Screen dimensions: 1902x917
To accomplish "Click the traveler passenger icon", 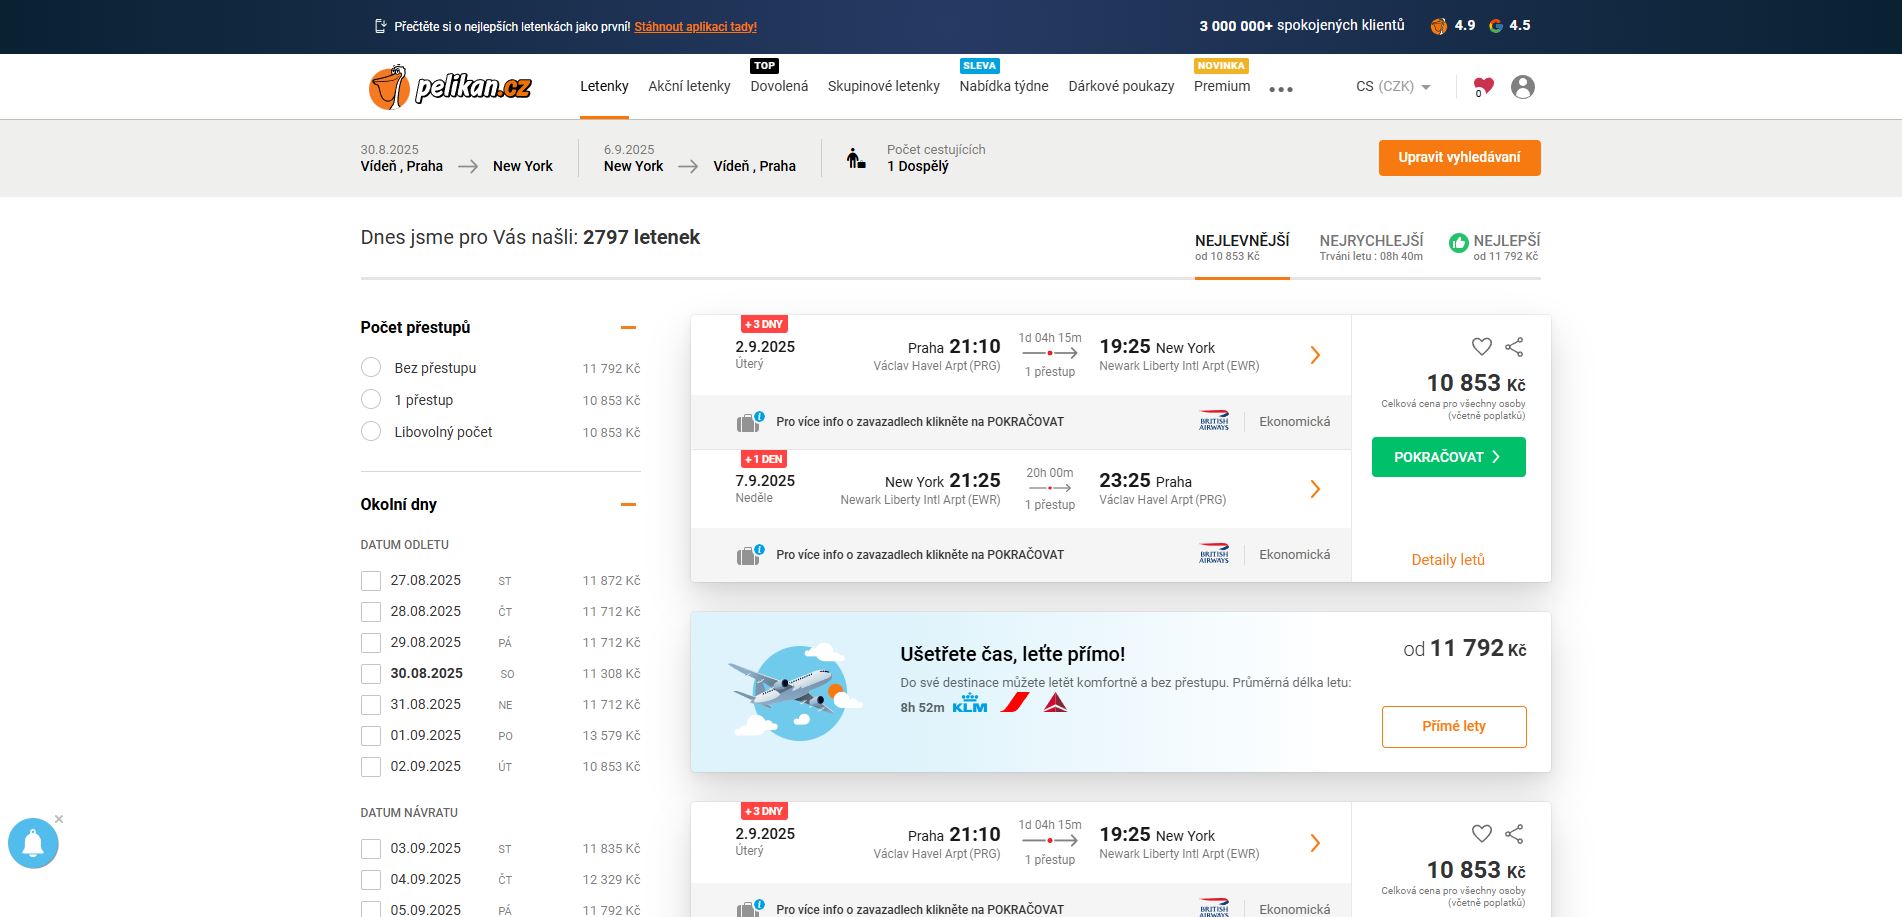I will coord(856,158).
